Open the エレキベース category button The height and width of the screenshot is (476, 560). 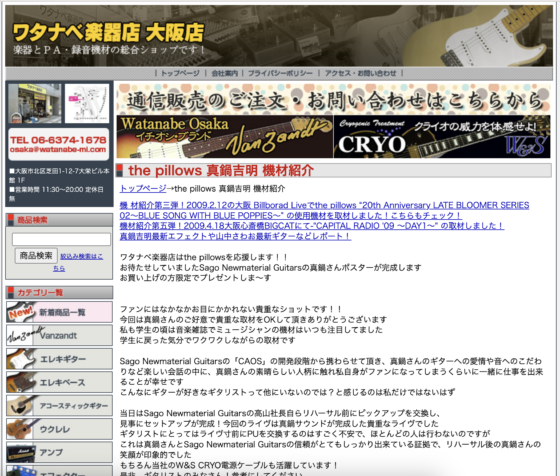(x=59, y=382)
